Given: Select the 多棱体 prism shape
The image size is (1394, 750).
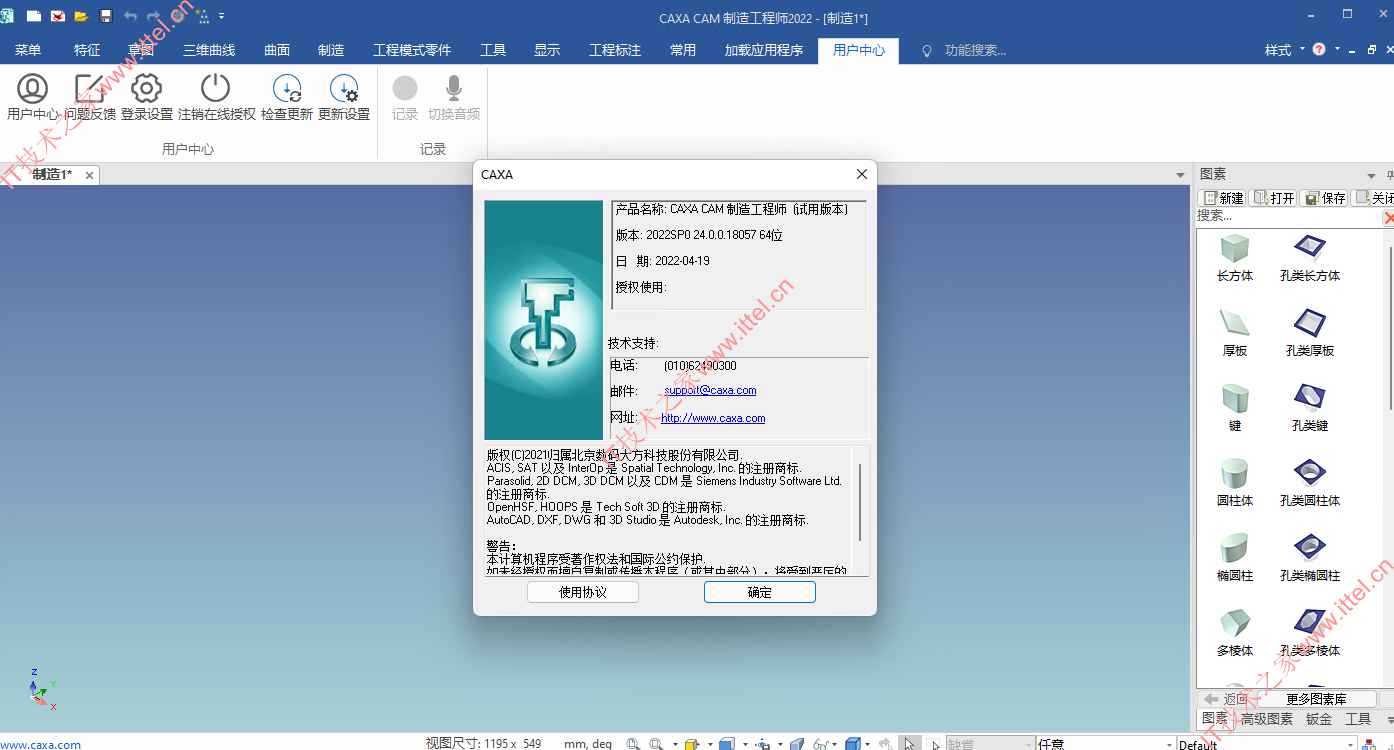Looking at the screenshot, I should (x=1235, y=633).
